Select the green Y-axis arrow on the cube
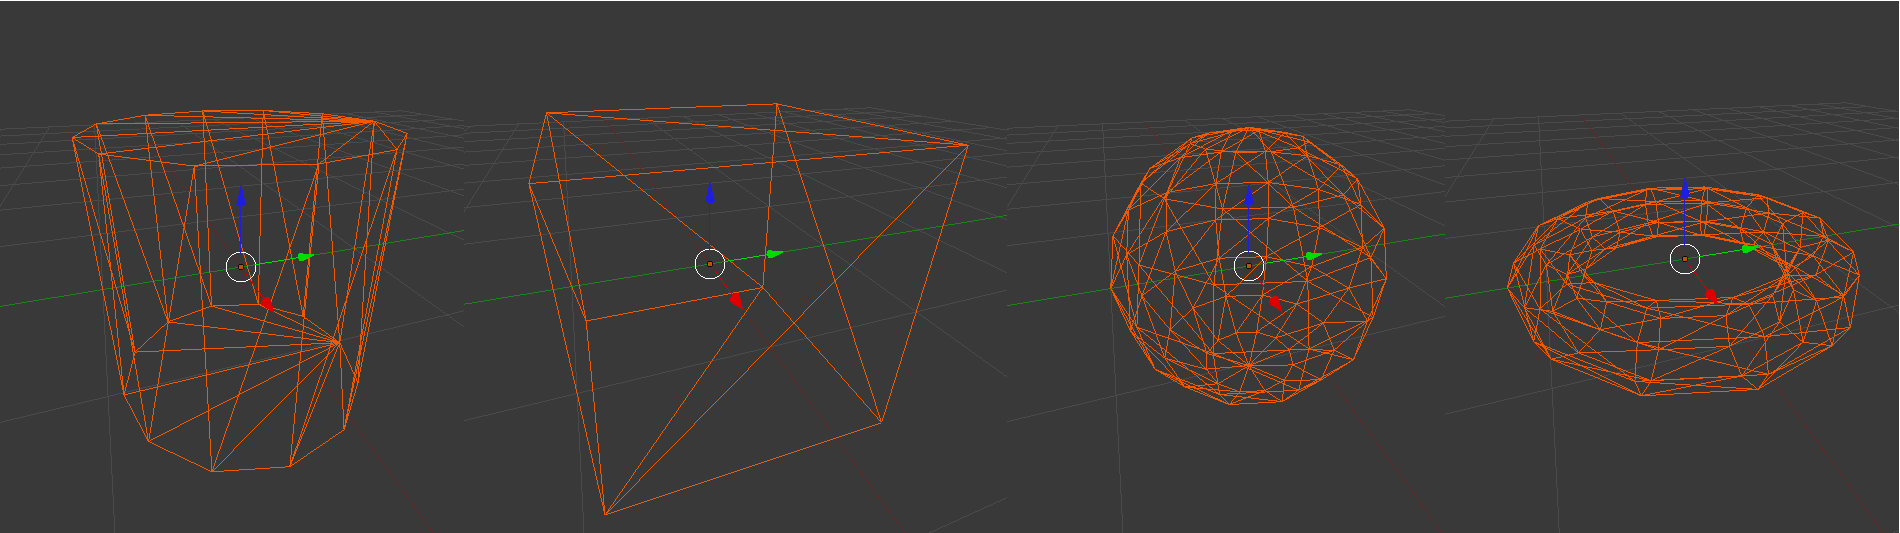The height and width of the screenshot is (533, 1900). coord(773,254)
